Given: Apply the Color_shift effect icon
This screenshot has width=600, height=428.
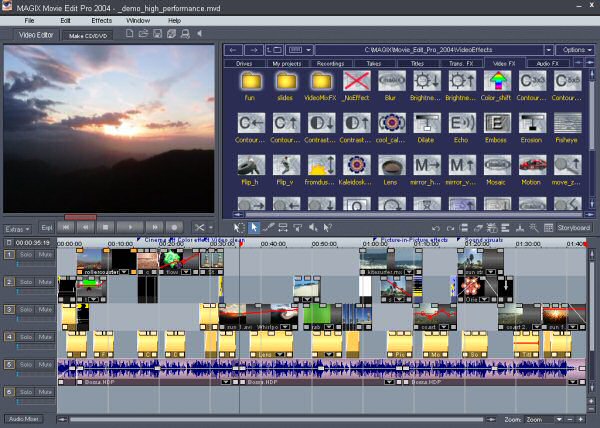Looking at the screenshot, I should click(497, 81).
